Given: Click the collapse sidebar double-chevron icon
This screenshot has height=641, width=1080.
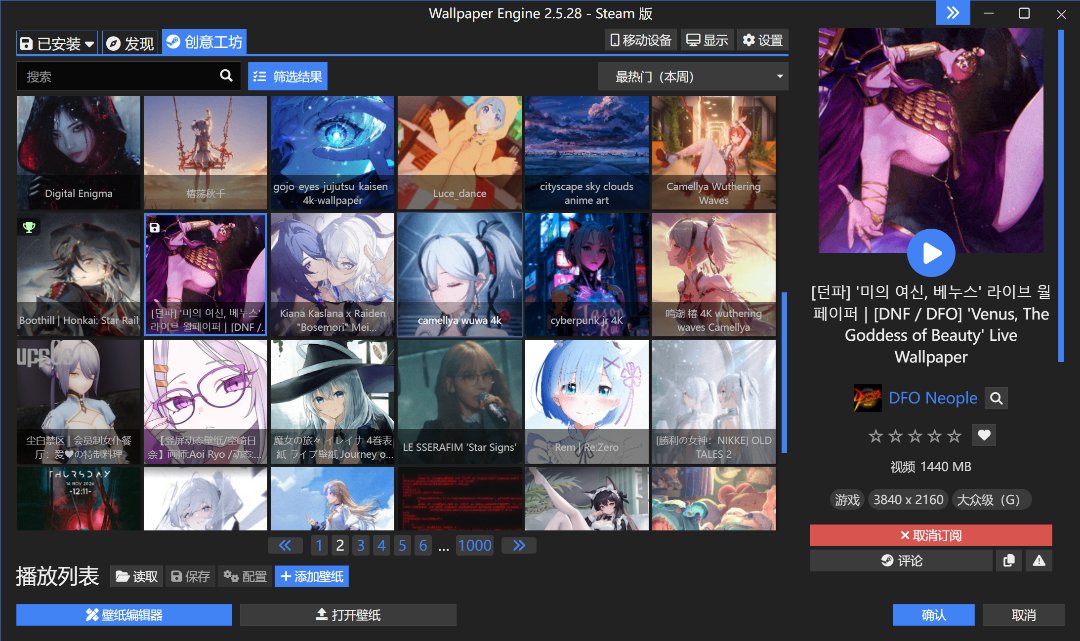Looking at the screenshot, I should click(953, 12).
